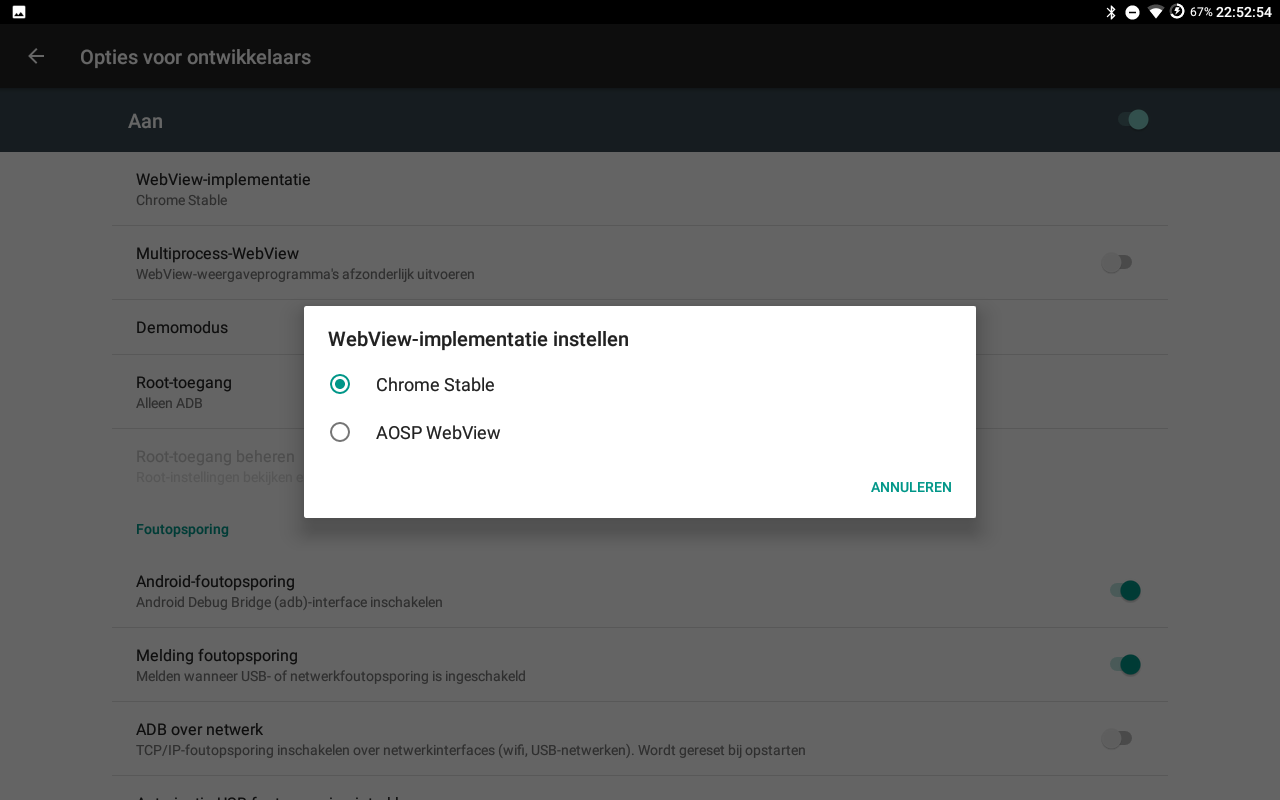Screen dimensions: 1280x800
Task: Tap the do-not-disturb status icon
Action: (x=1133, y=12)
